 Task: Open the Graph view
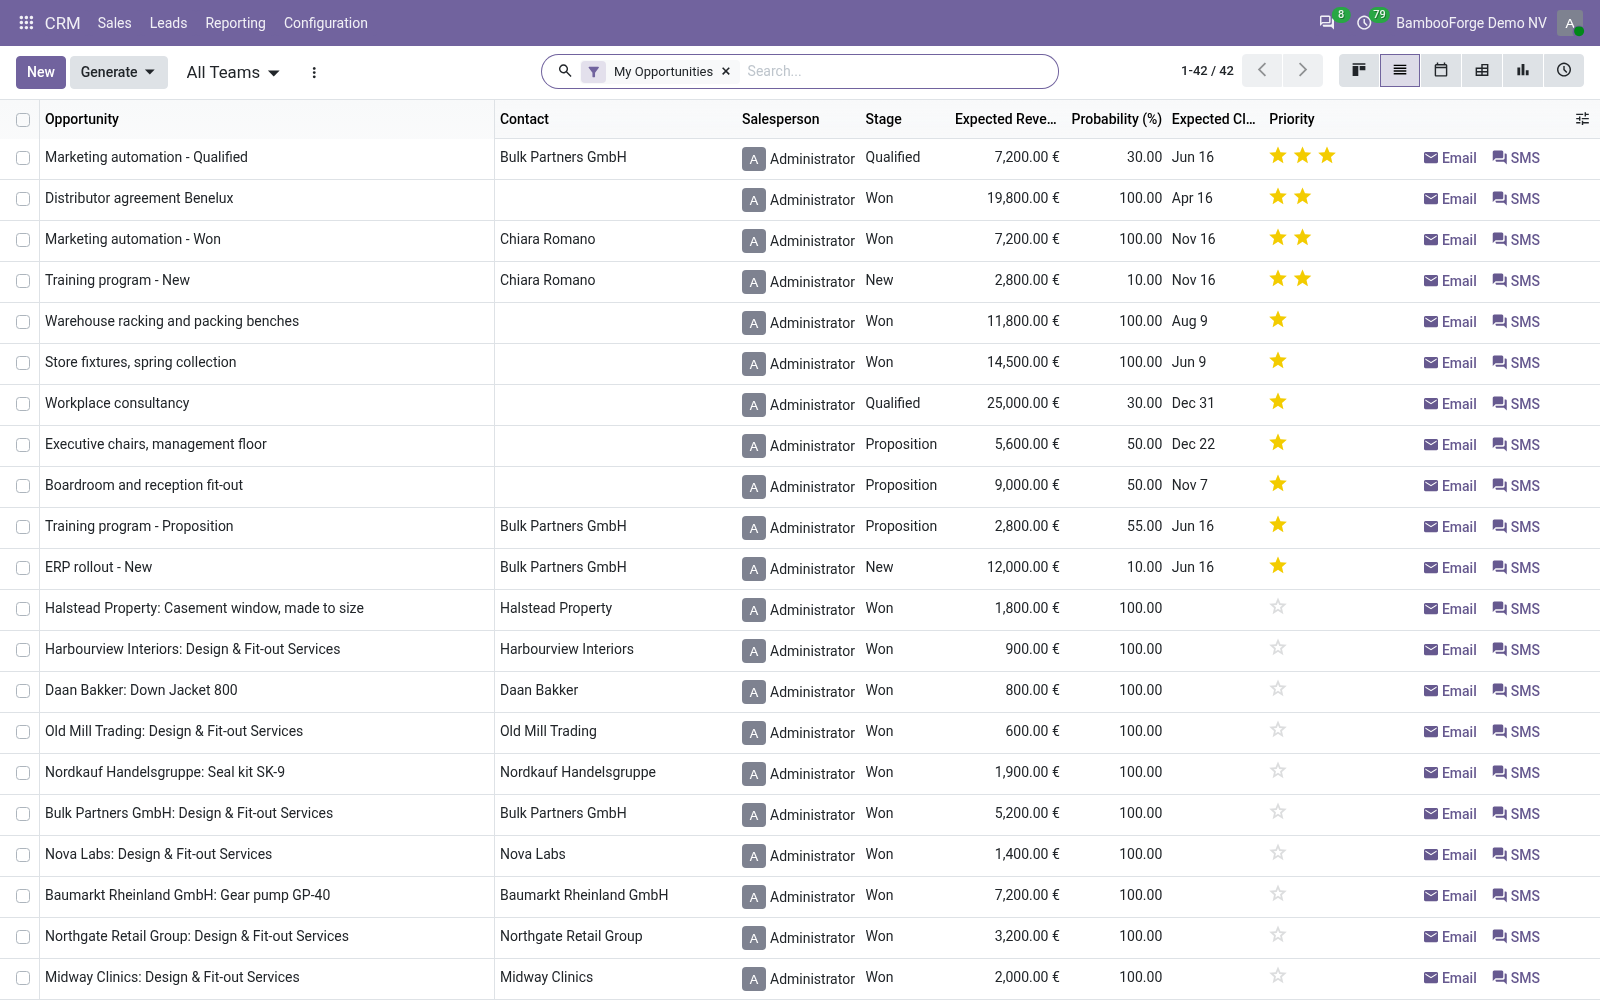[x=1523, y=71]
